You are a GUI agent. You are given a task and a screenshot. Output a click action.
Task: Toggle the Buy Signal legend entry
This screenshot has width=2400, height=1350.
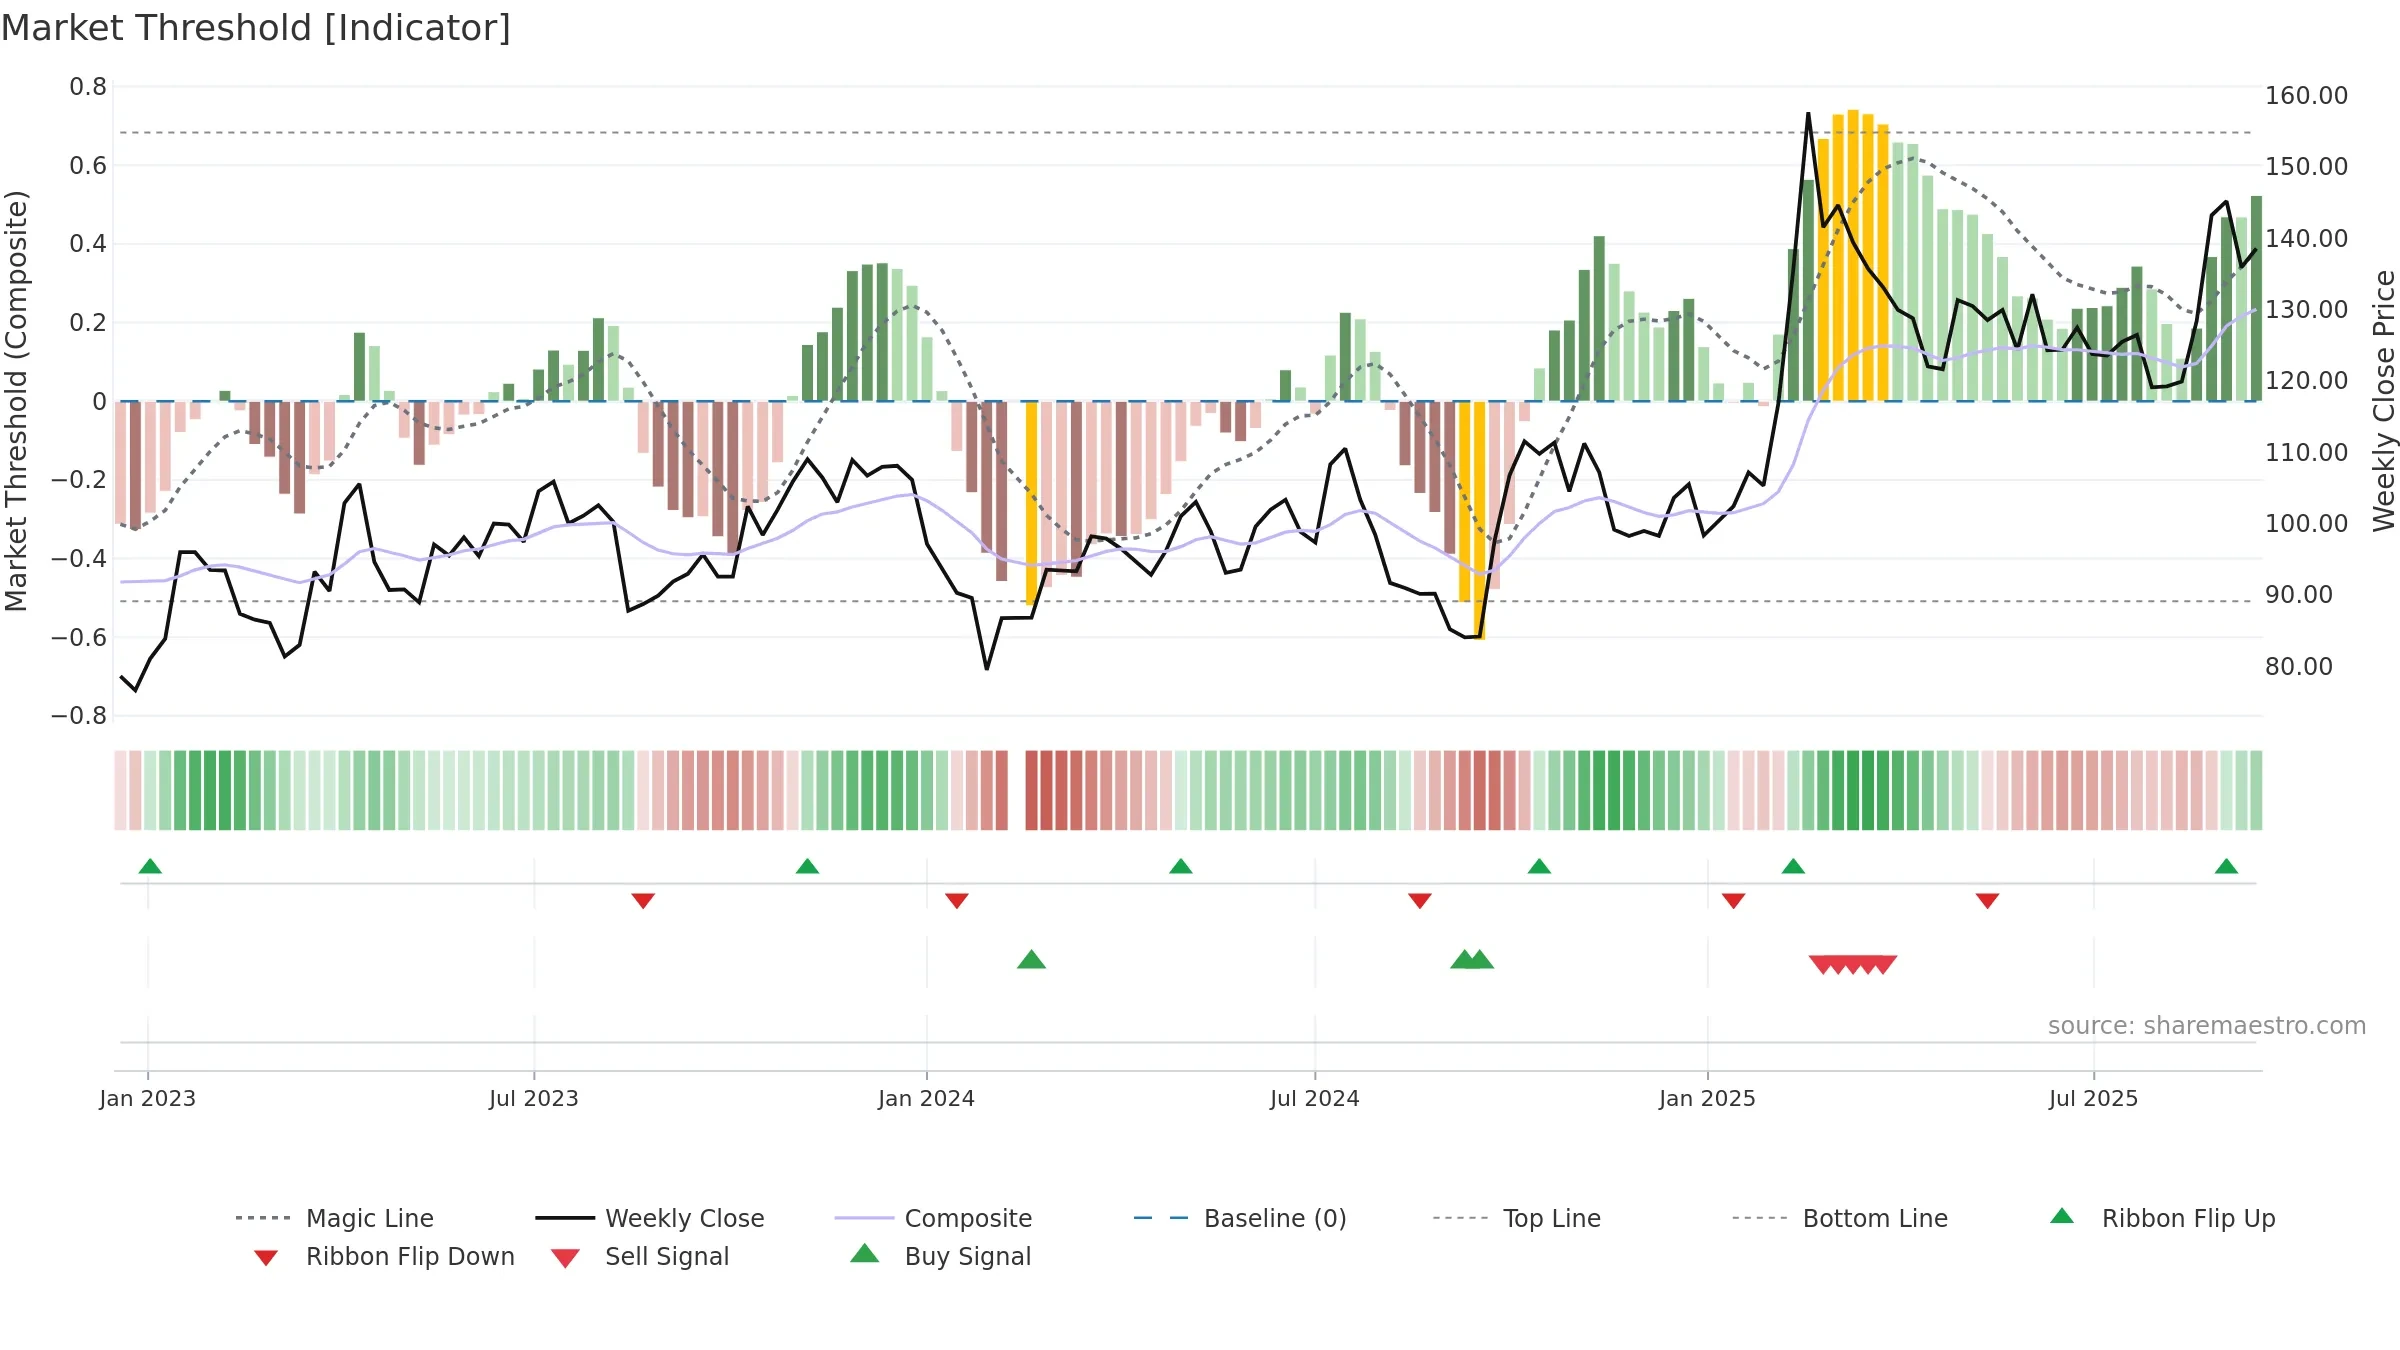click(940, 1256)
